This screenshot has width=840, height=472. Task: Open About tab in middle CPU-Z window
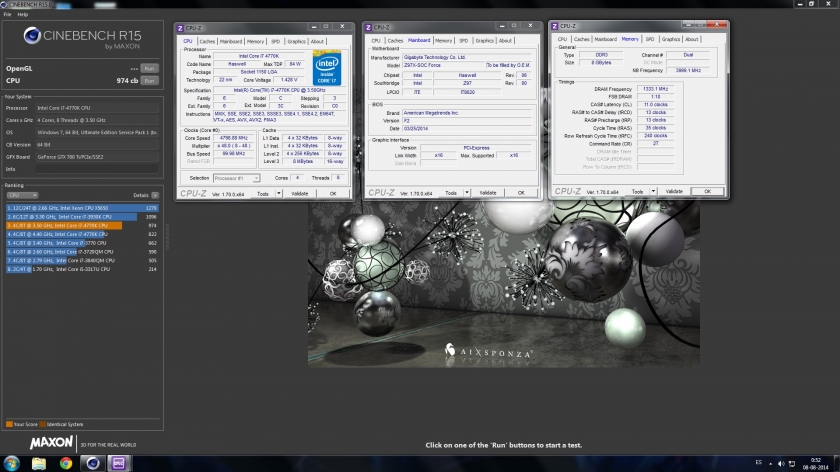pyautogui.click(x=505, y=41)
